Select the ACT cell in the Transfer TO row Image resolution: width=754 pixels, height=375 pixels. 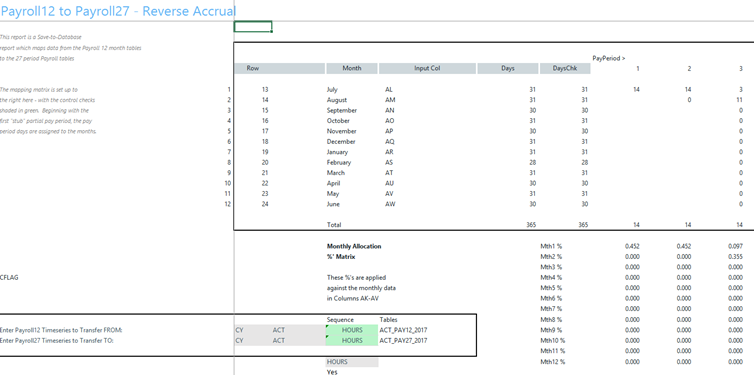279,340
